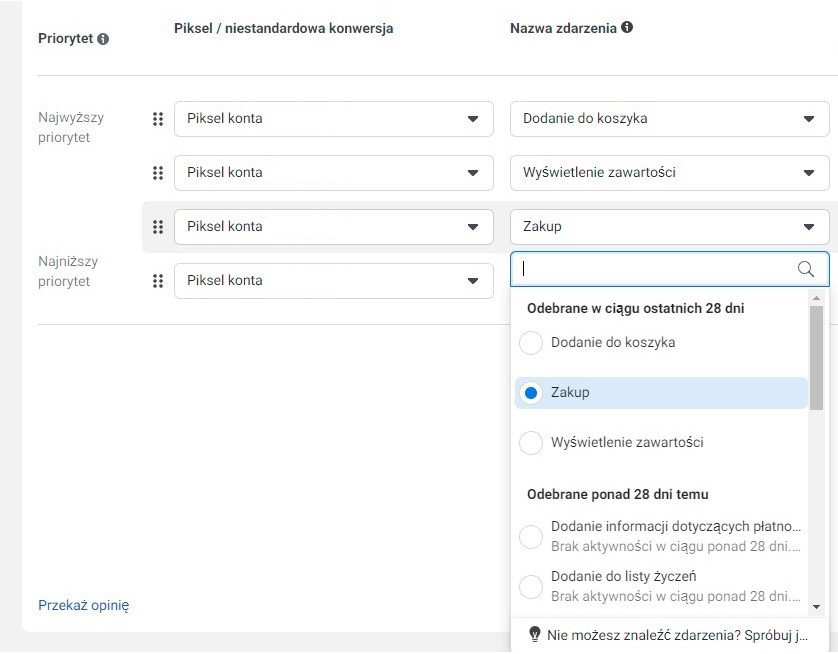Screen dimensions: 838x654
Task: Expand the Wyświetlenie zawartości event dropdown
Action: (670, 173)
